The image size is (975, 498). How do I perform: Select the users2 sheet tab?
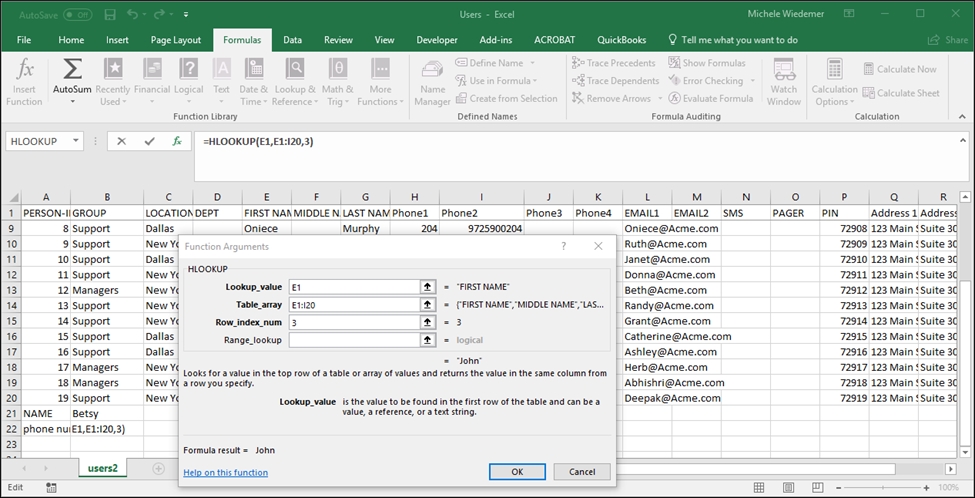103,468
